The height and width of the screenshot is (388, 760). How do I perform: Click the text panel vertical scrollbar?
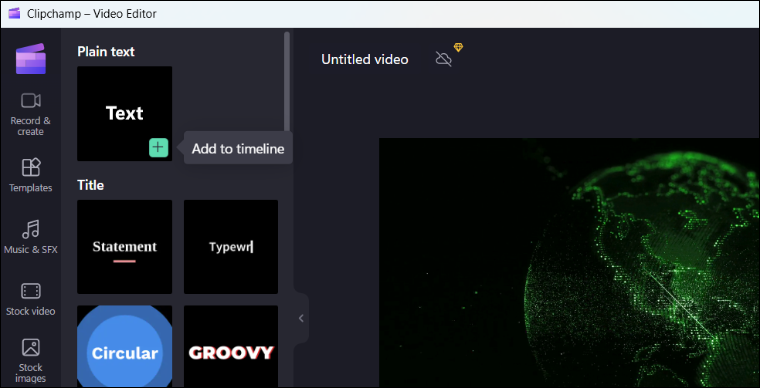coord(287,82)
